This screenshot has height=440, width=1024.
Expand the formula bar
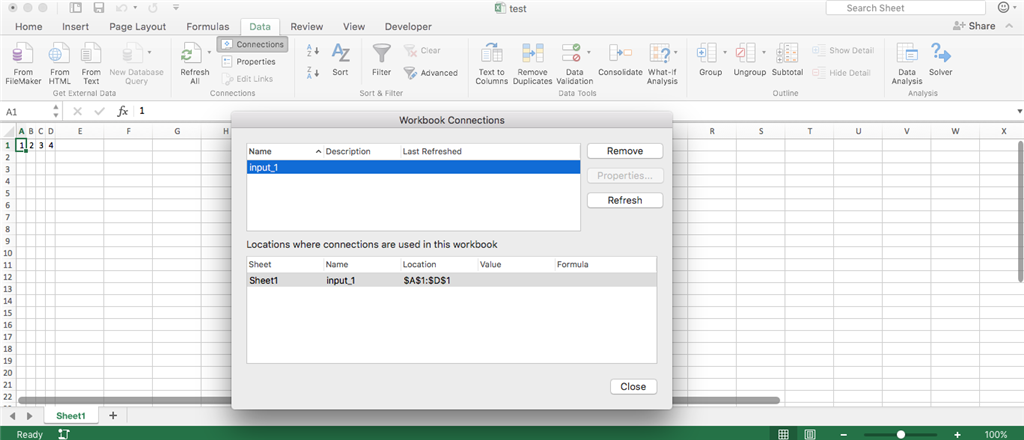[1019, 112]
